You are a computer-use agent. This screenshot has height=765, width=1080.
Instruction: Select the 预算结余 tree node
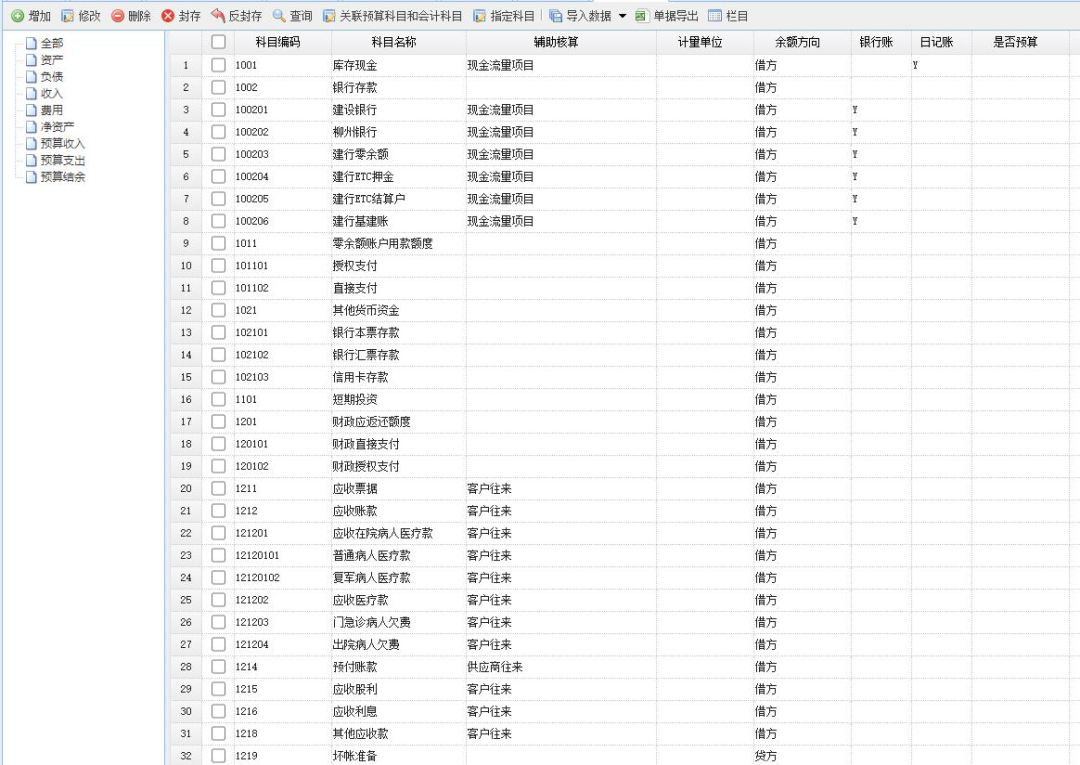63,177
